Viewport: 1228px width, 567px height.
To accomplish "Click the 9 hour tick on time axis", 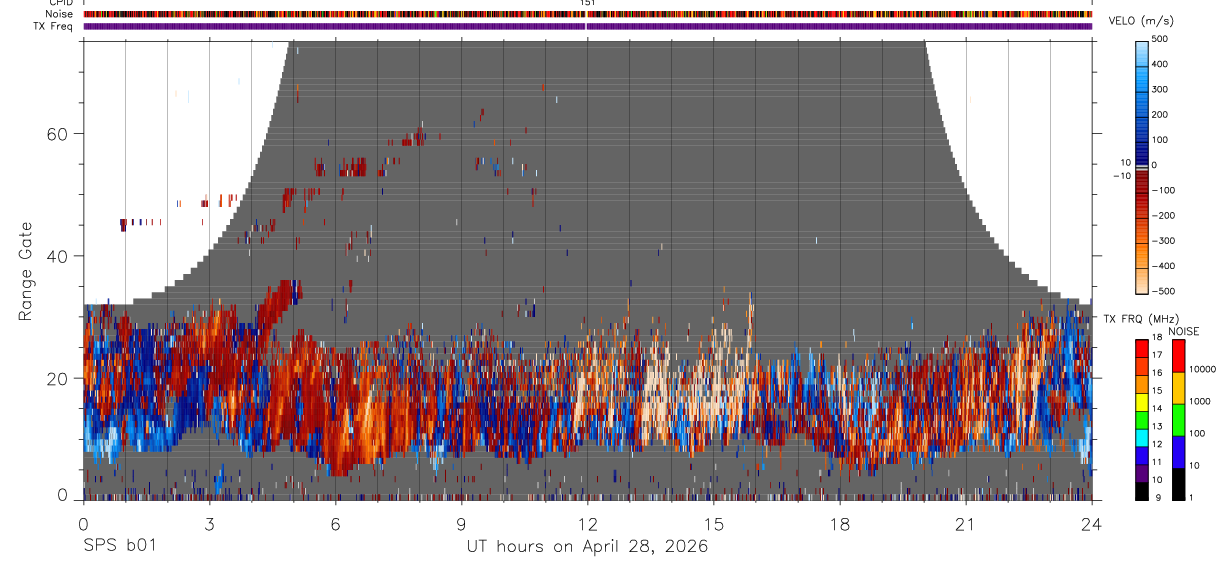I will point(461,523).
